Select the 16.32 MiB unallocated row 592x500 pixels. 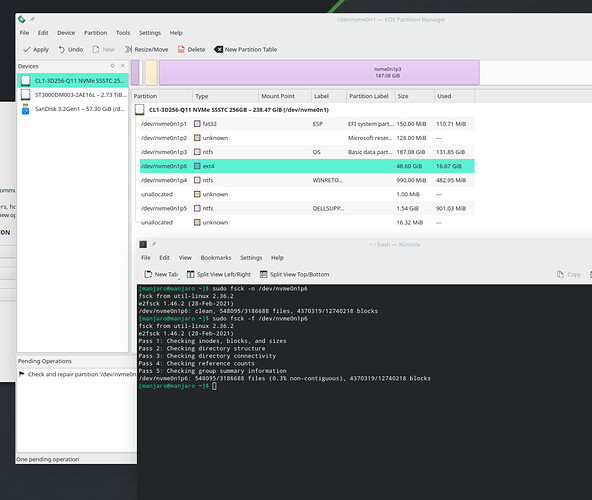[307, 222]
